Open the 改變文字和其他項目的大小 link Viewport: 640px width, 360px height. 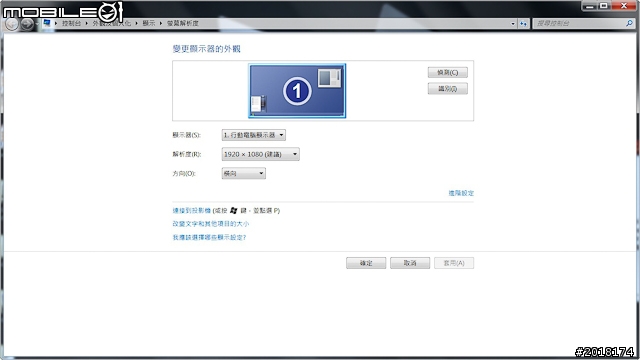pos(210,224)
